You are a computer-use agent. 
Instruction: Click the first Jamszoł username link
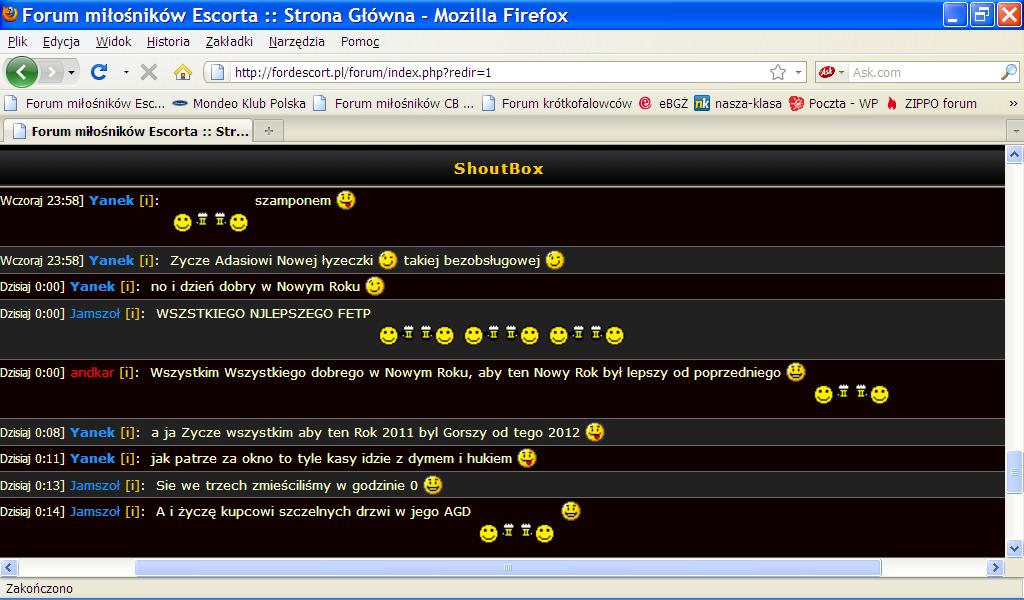[x=94, y=313]
